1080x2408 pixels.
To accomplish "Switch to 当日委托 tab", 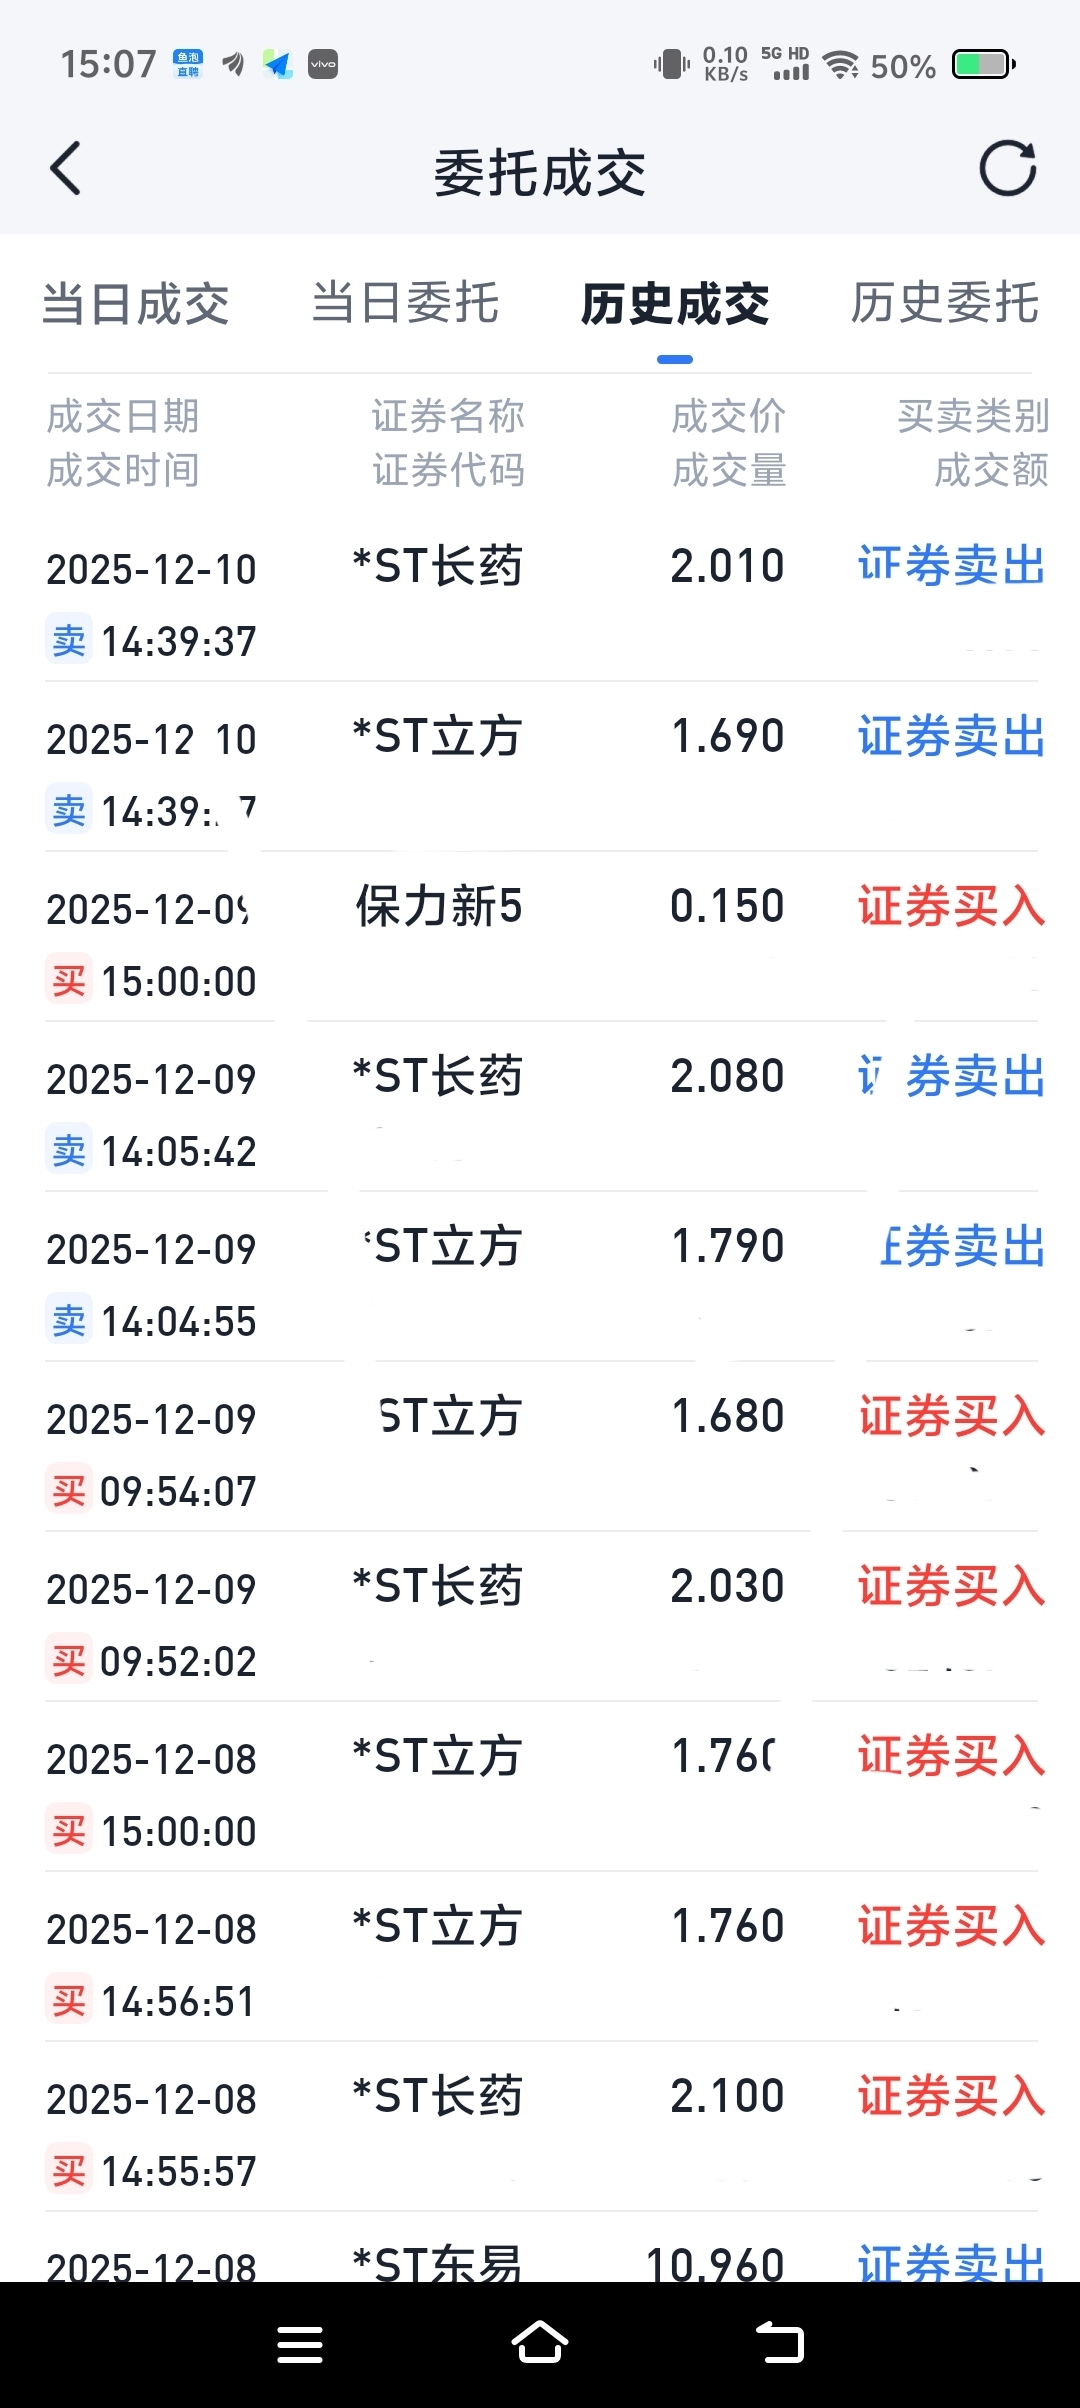I will 405,304.
